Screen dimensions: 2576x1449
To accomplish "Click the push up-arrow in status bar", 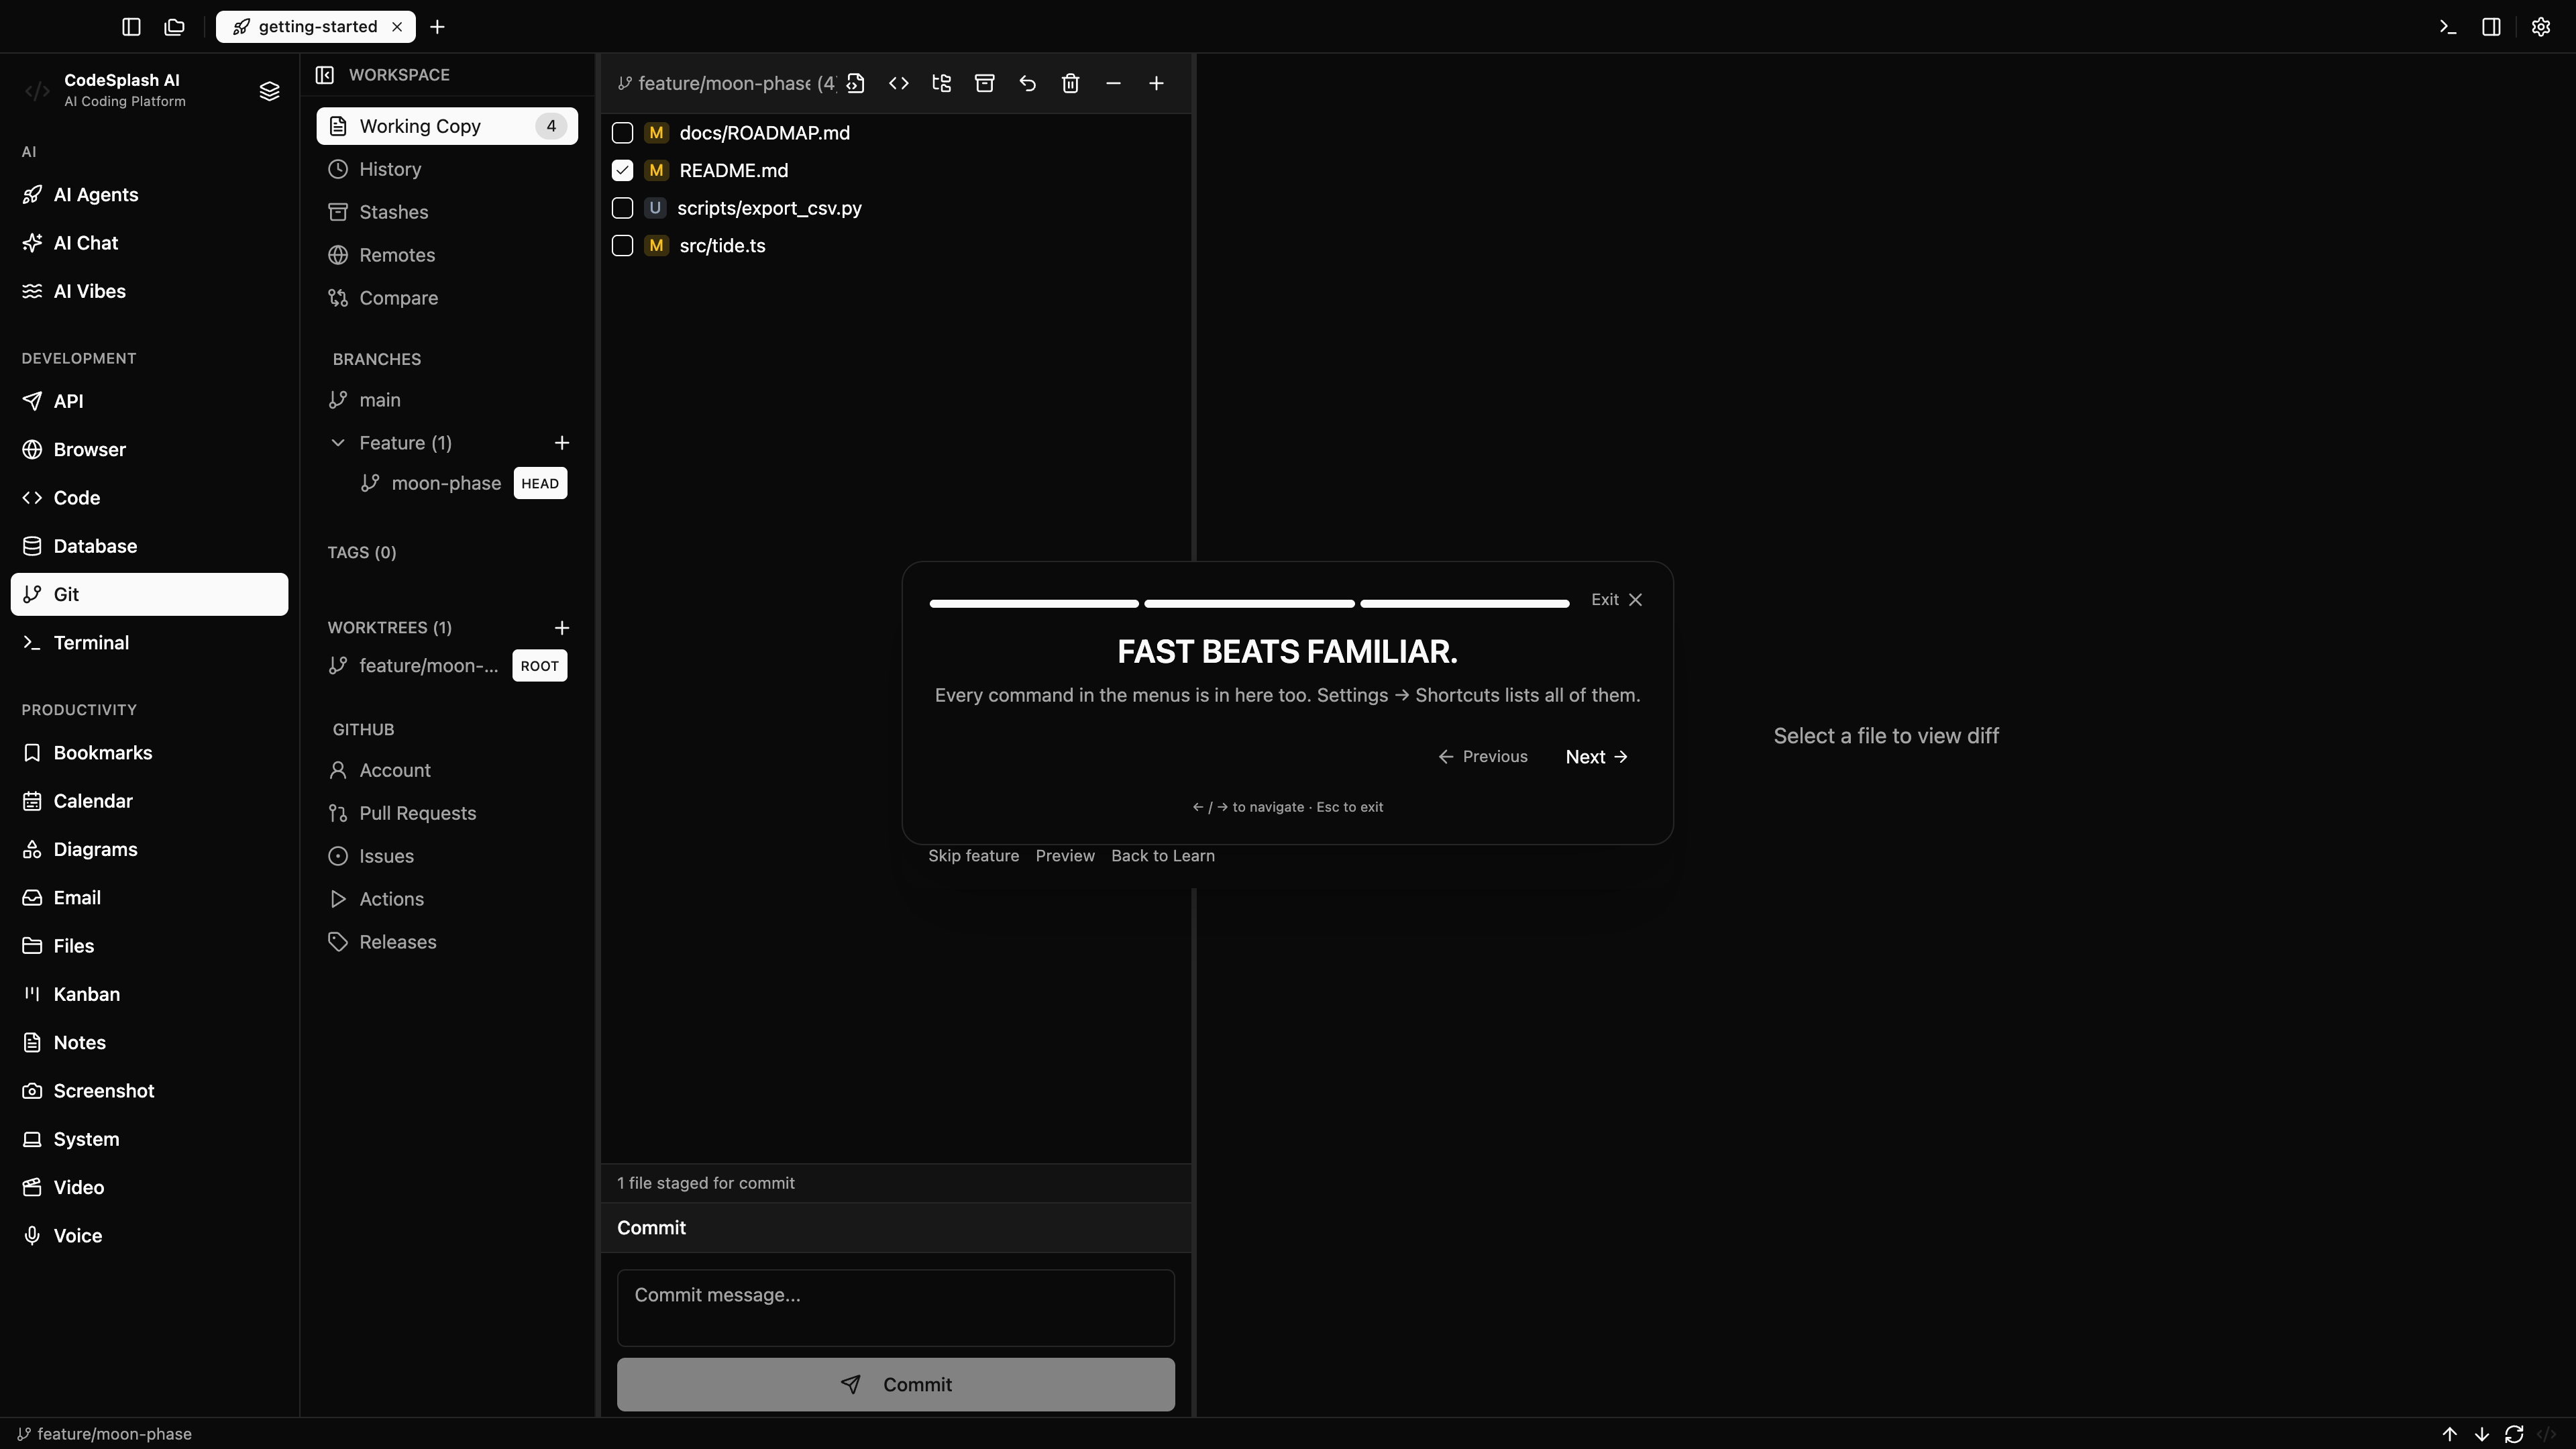I will point(2450,1434).
